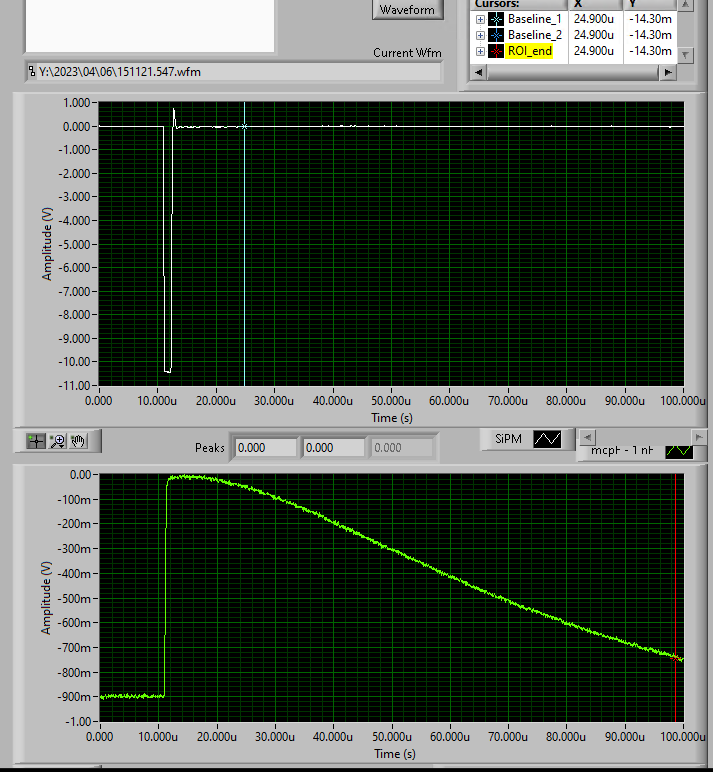This screenshot has height=772, width=713.
Task: Click the SiPM legend label
Action: (508, 439)
